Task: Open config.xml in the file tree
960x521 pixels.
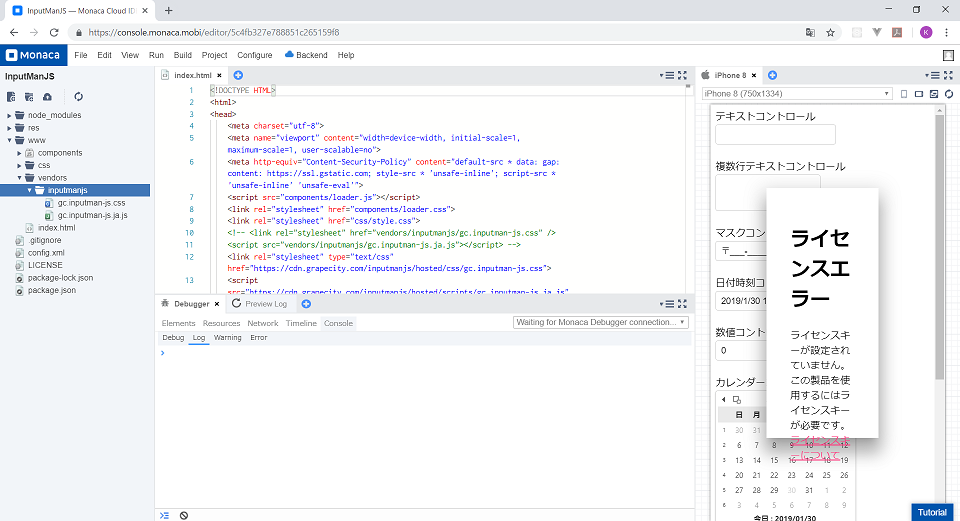Action: click(x=46, y=253)
